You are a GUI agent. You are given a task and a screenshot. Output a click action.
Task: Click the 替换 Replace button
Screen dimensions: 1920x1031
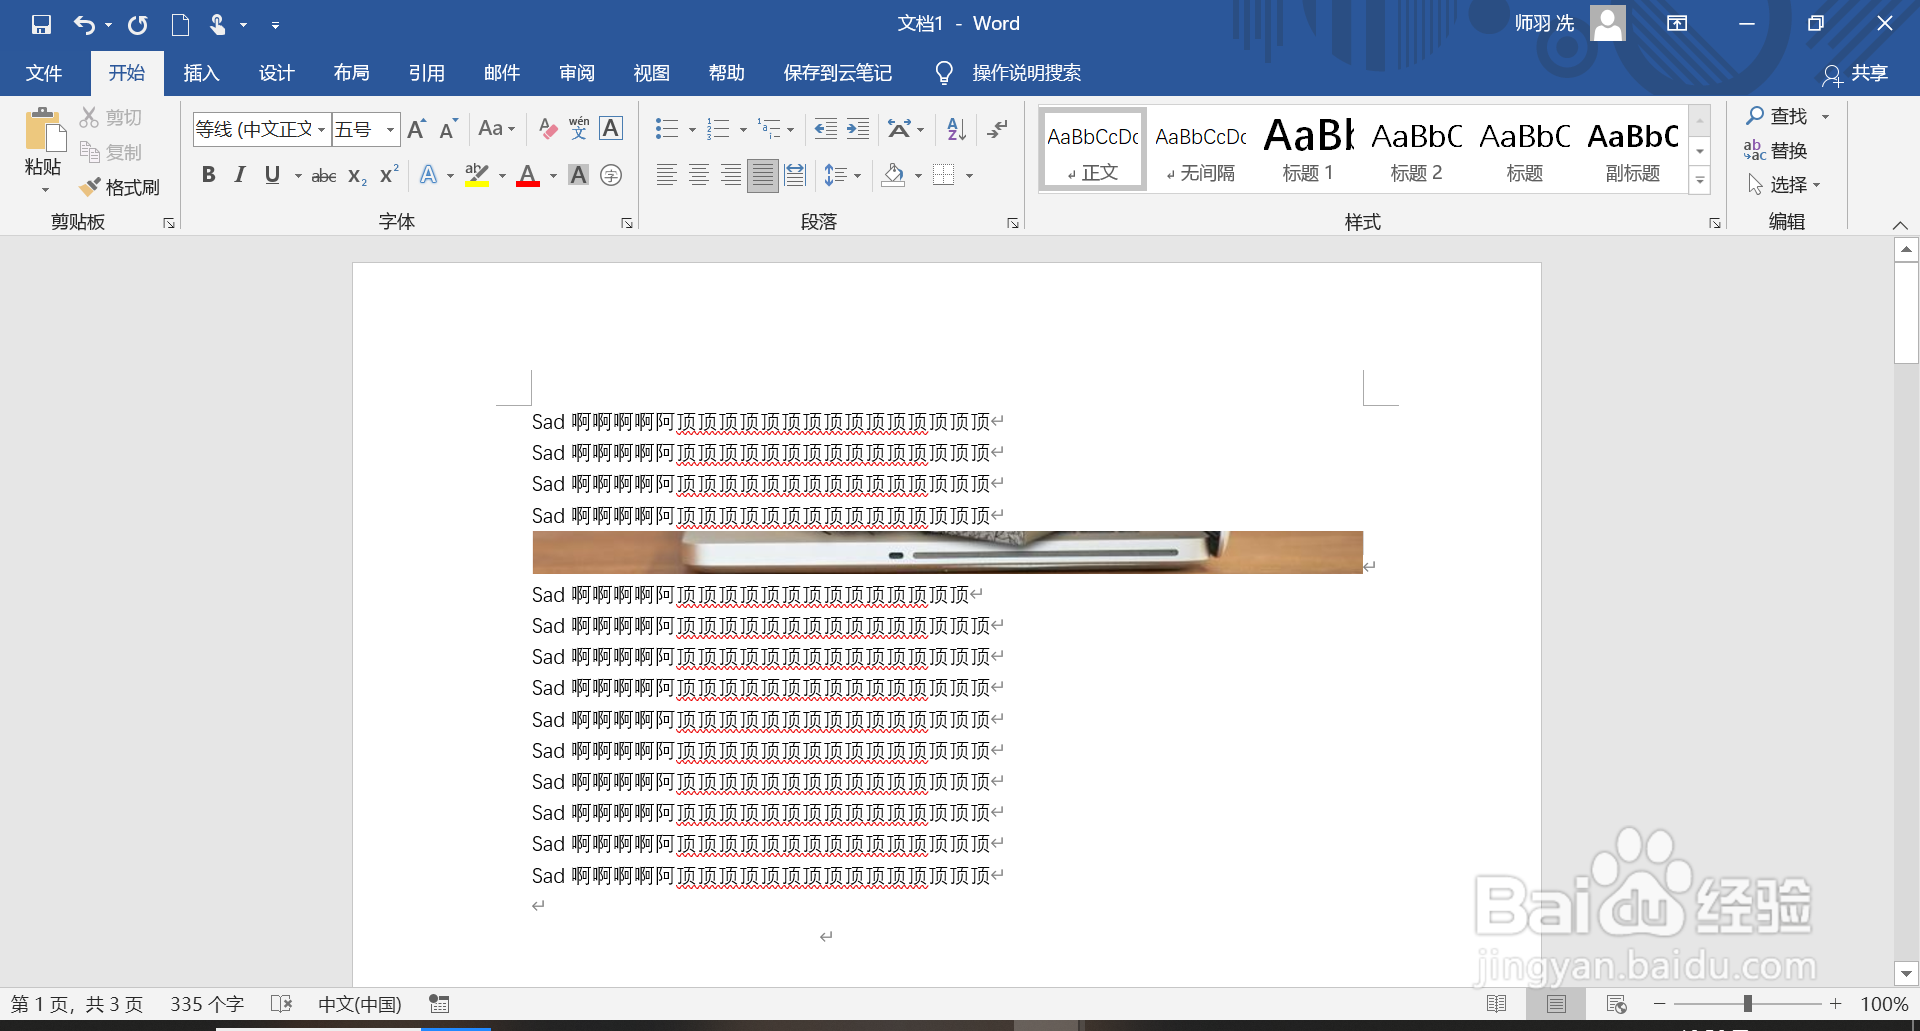[x=1776, y=150]
